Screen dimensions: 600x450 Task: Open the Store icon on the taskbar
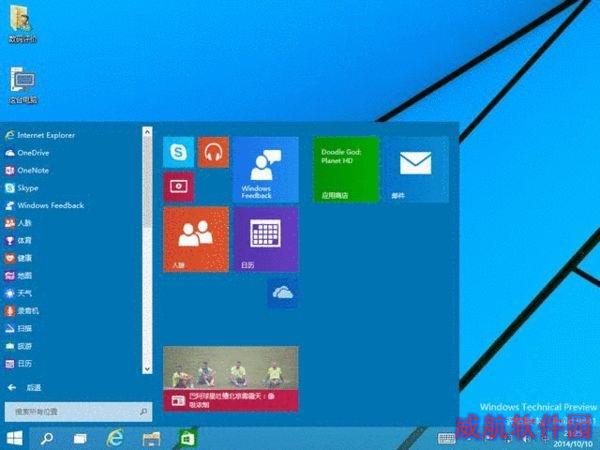[187, 438]
